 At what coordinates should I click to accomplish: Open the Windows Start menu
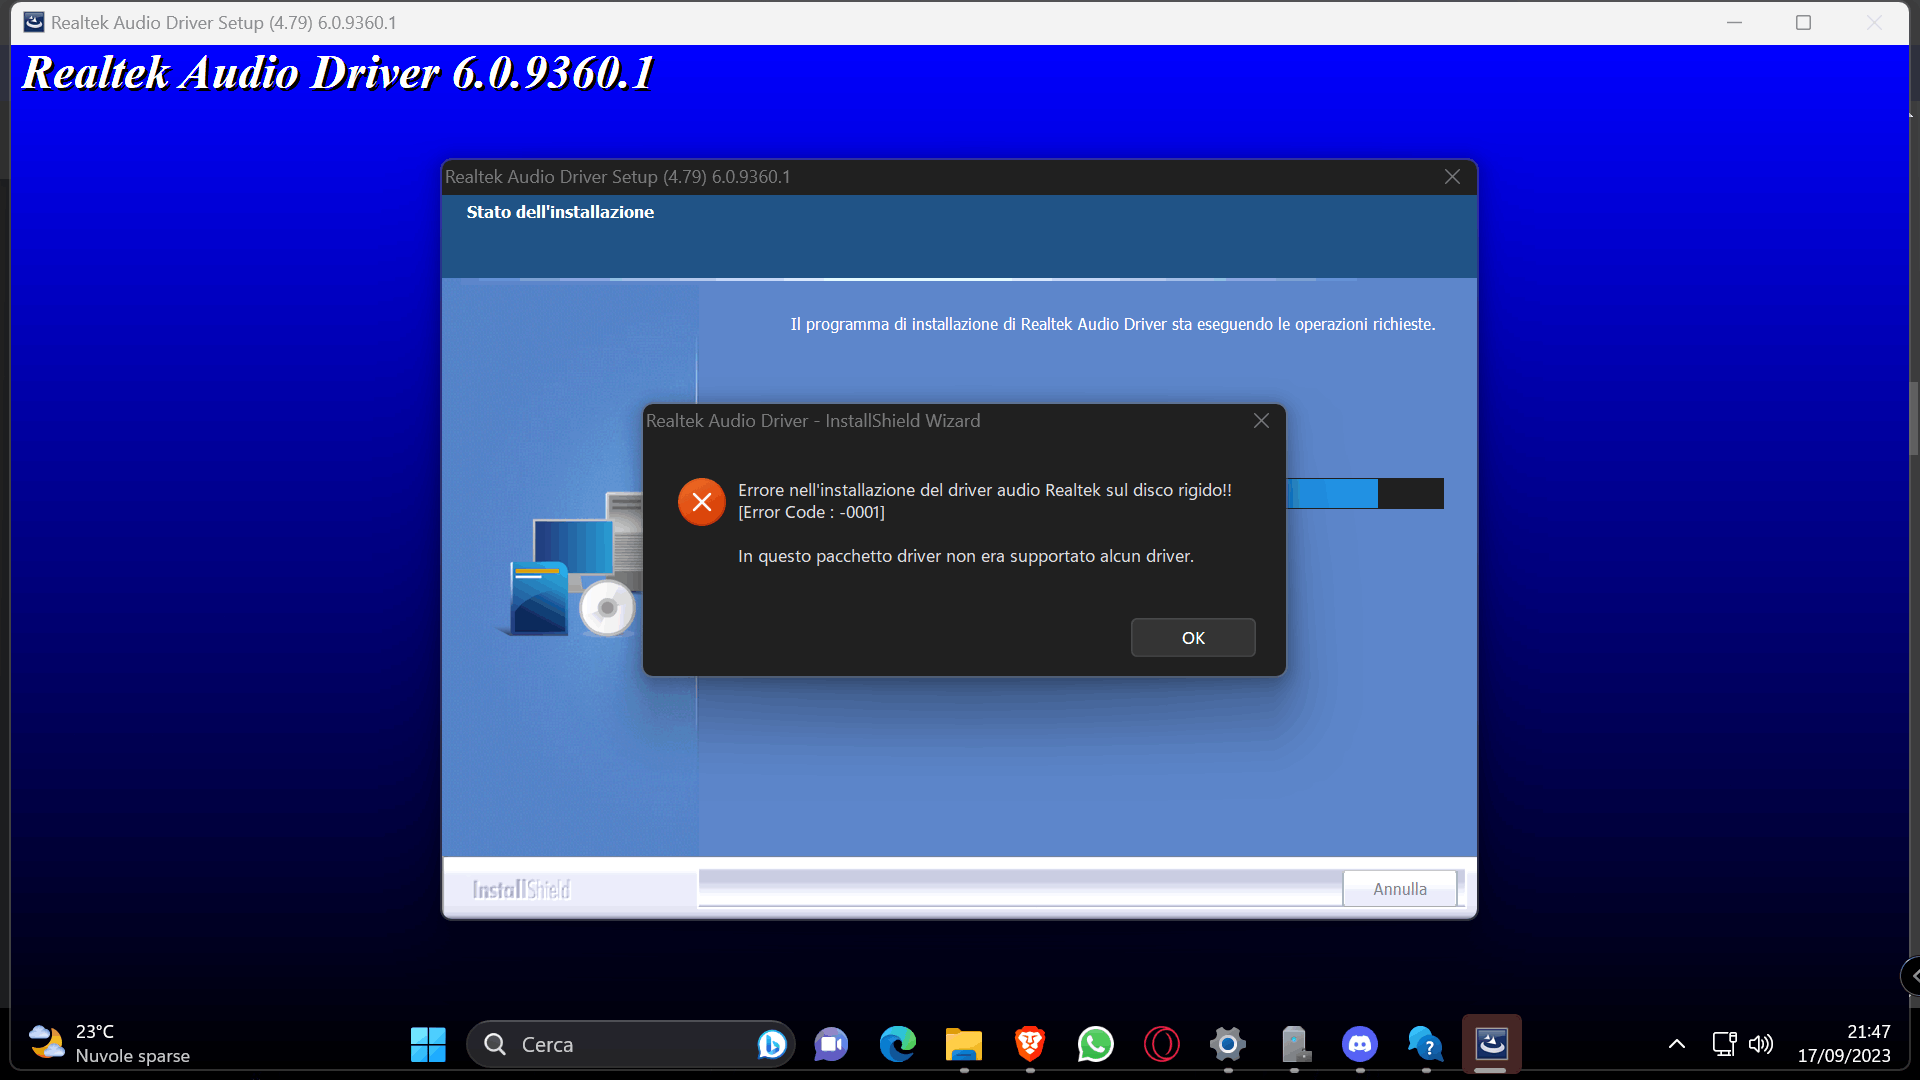tap(428, 1044)
